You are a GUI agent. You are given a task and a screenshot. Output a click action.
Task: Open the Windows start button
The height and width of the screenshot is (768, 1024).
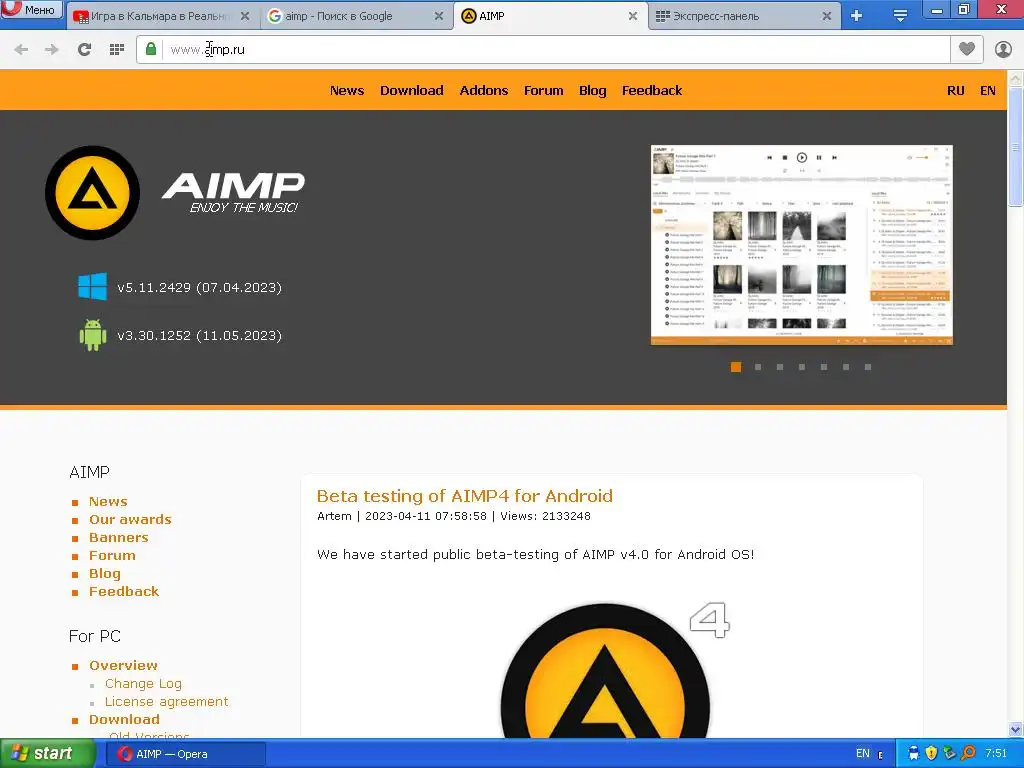[48, 754]
